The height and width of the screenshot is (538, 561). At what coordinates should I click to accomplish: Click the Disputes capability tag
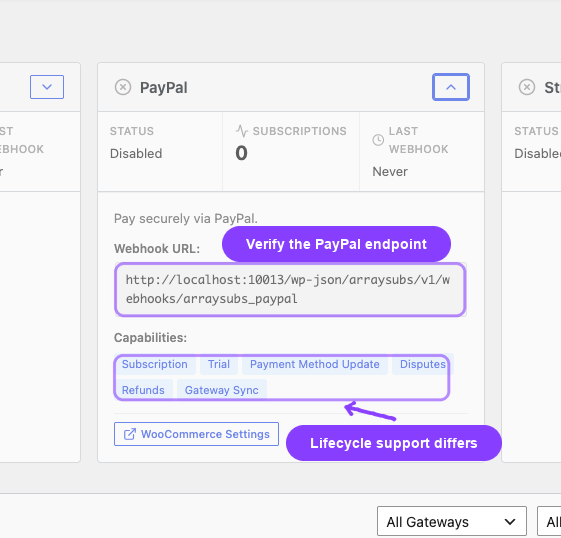click(423, 364)
